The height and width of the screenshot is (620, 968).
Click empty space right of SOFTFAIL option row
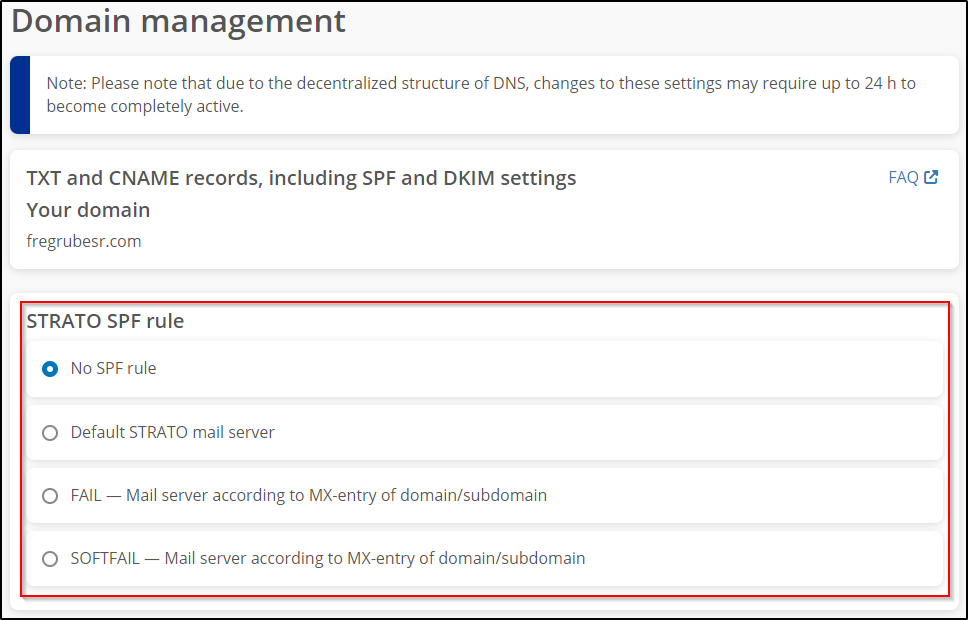(780, 559)
